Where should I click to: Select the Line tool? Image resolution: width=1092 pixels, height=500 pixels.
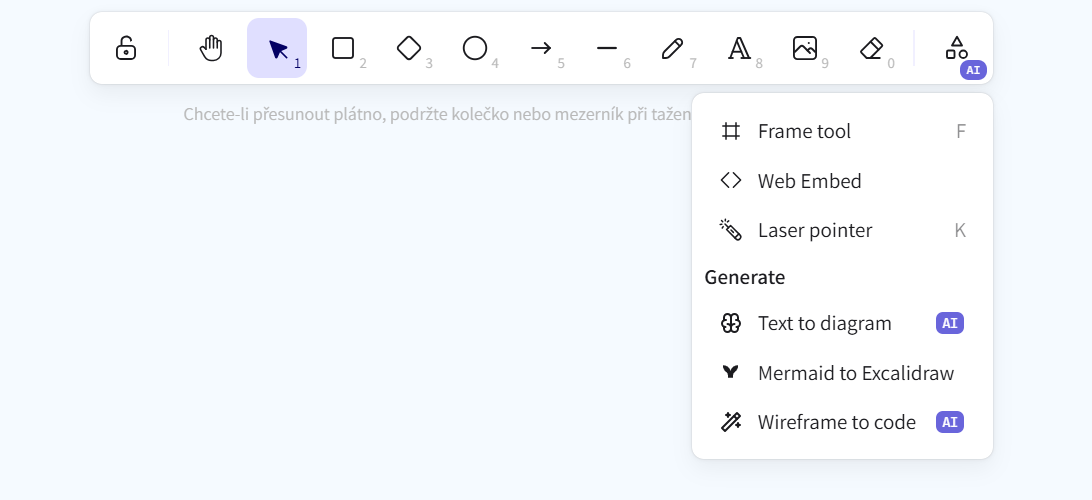[607, 48]
